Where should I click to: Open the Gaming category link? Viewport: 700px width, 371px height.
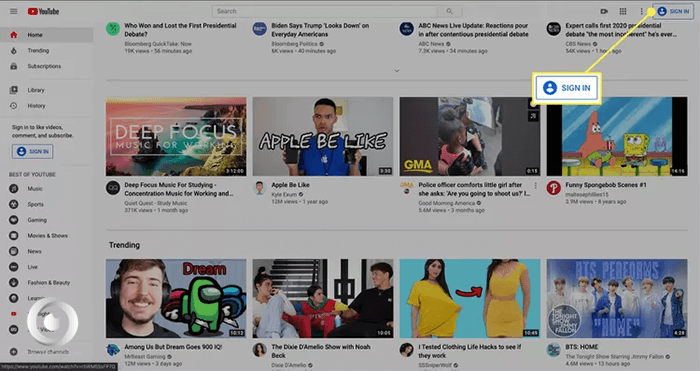point(37,220)
